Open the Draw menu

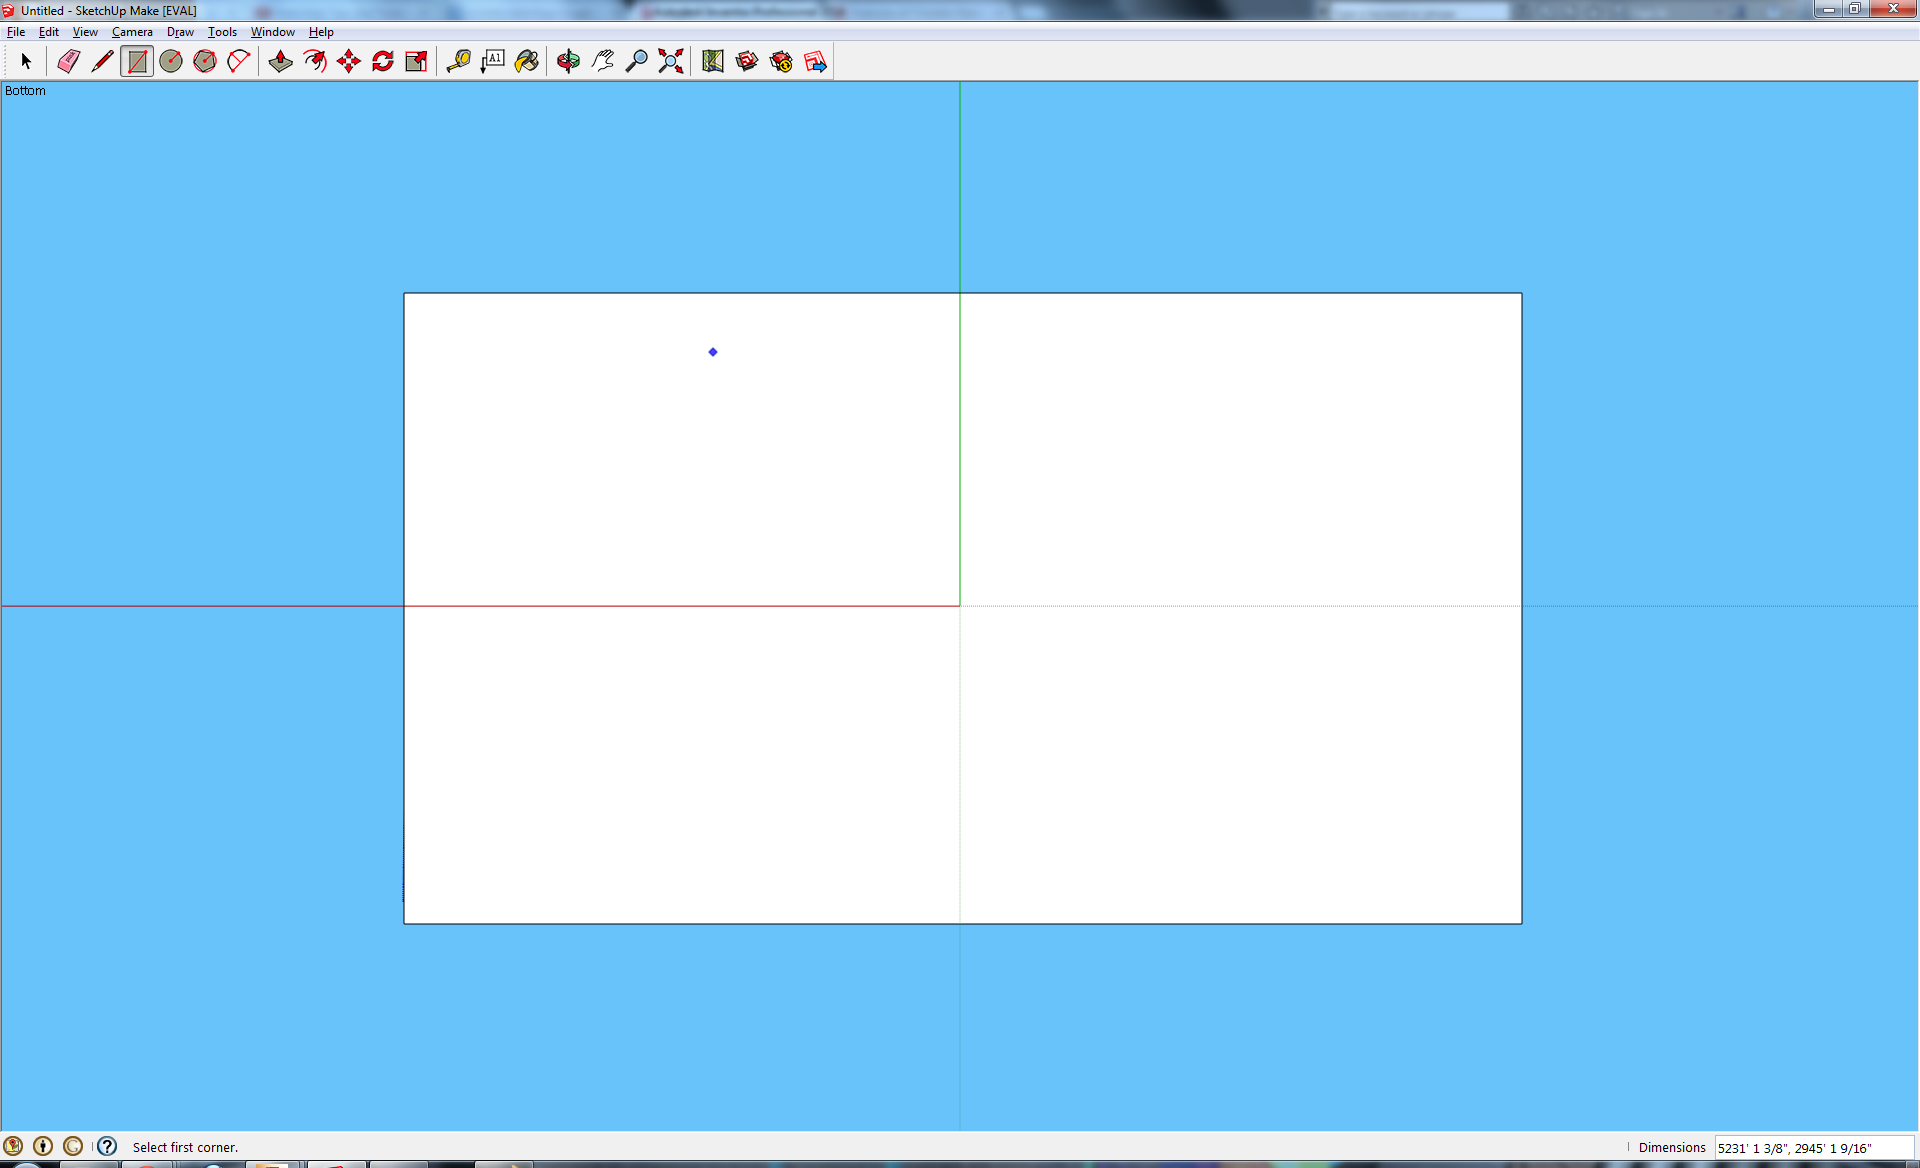pos(180,32)
